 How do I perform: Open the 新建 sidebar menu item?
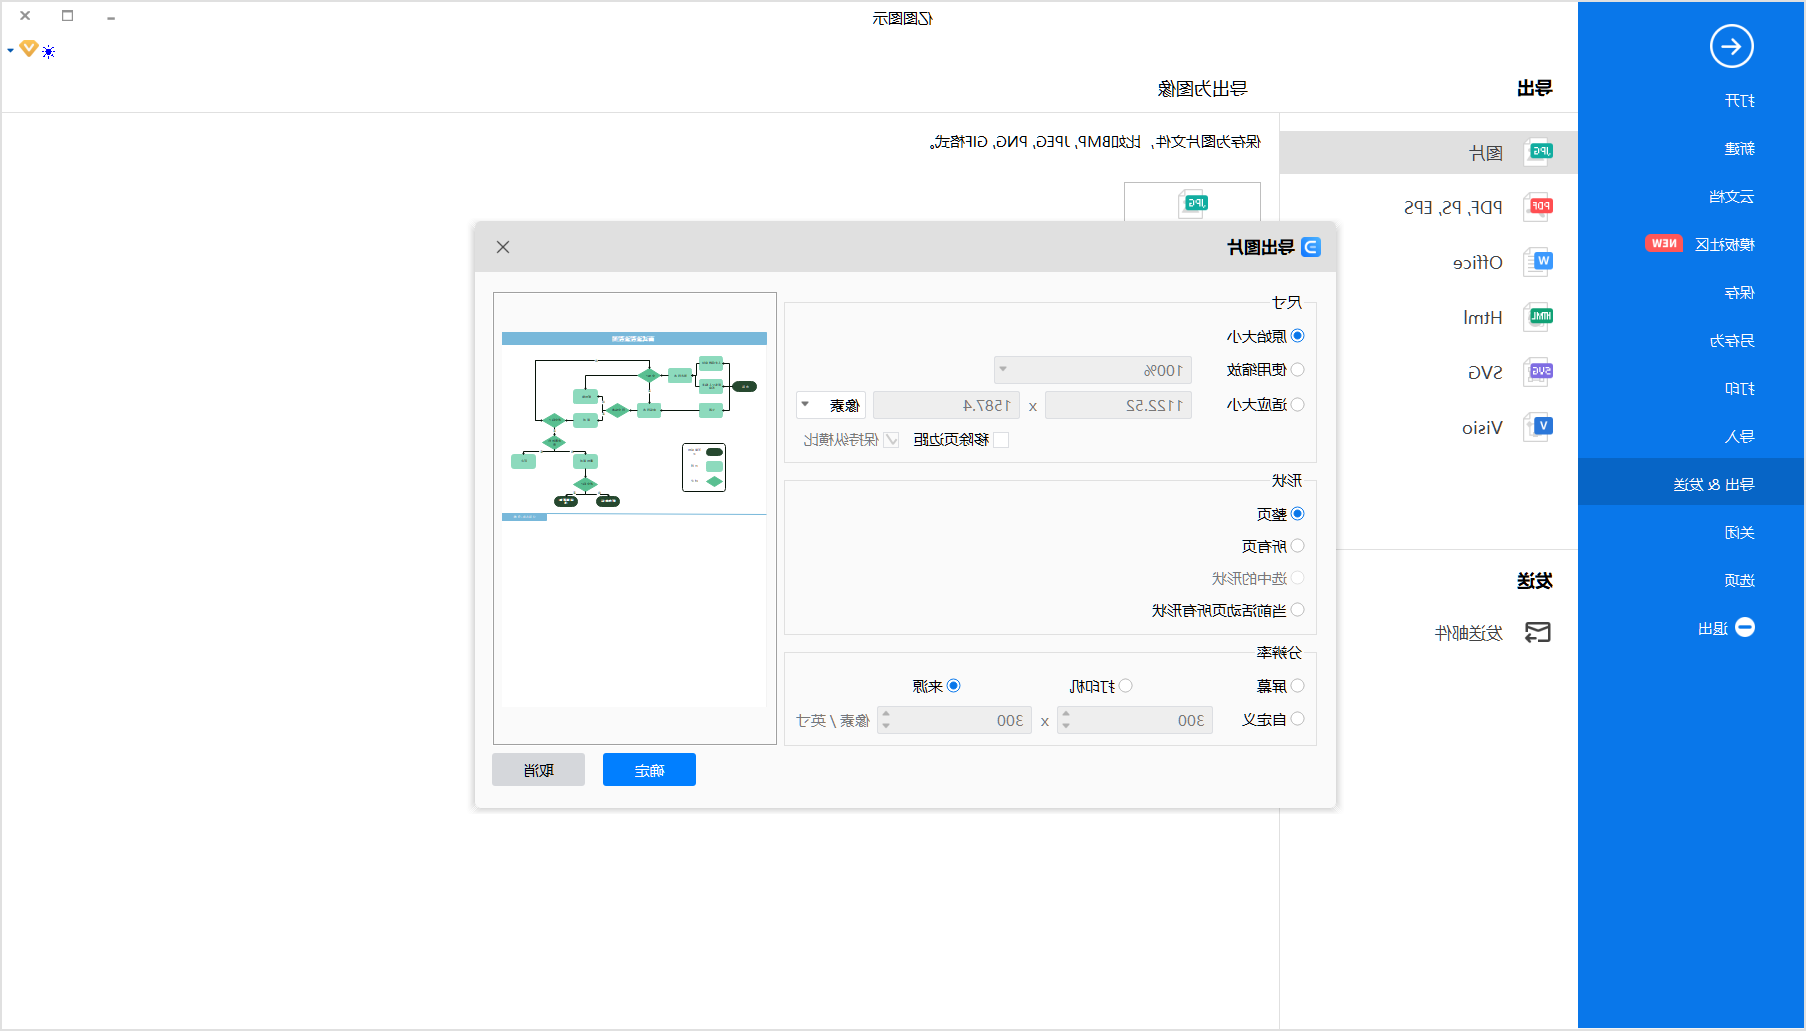click(x=1740, y=149)
